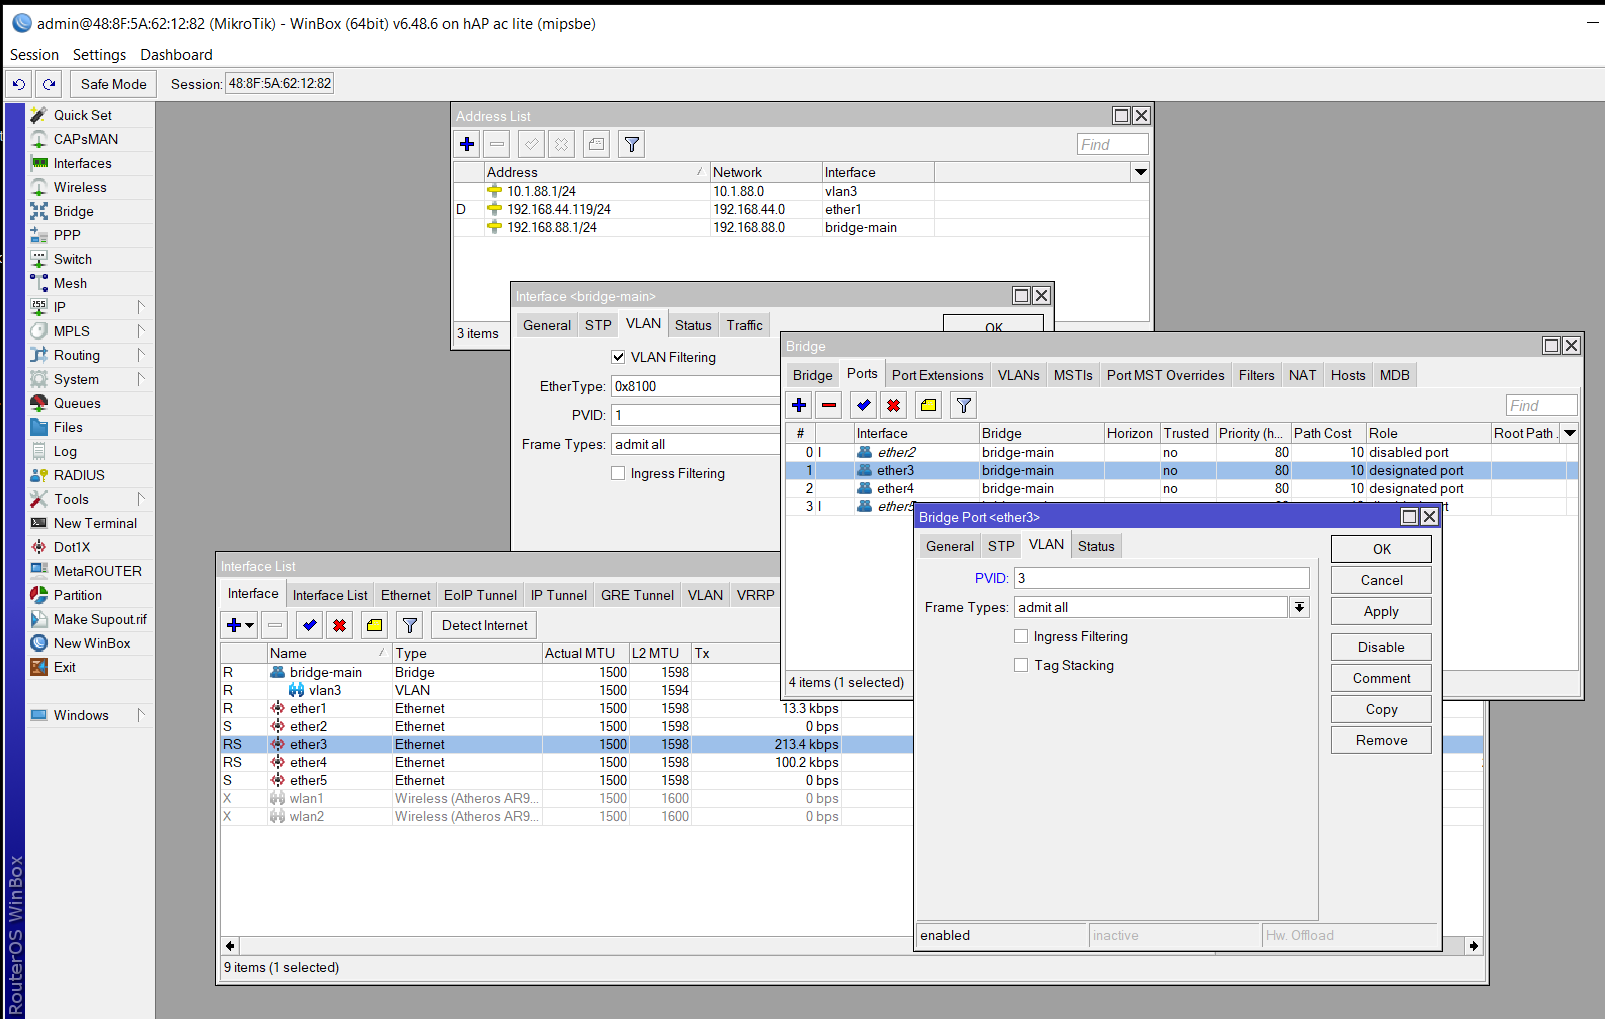Switch to the Status tab in Bridge Port ether3

click(x=1096, y=546)
